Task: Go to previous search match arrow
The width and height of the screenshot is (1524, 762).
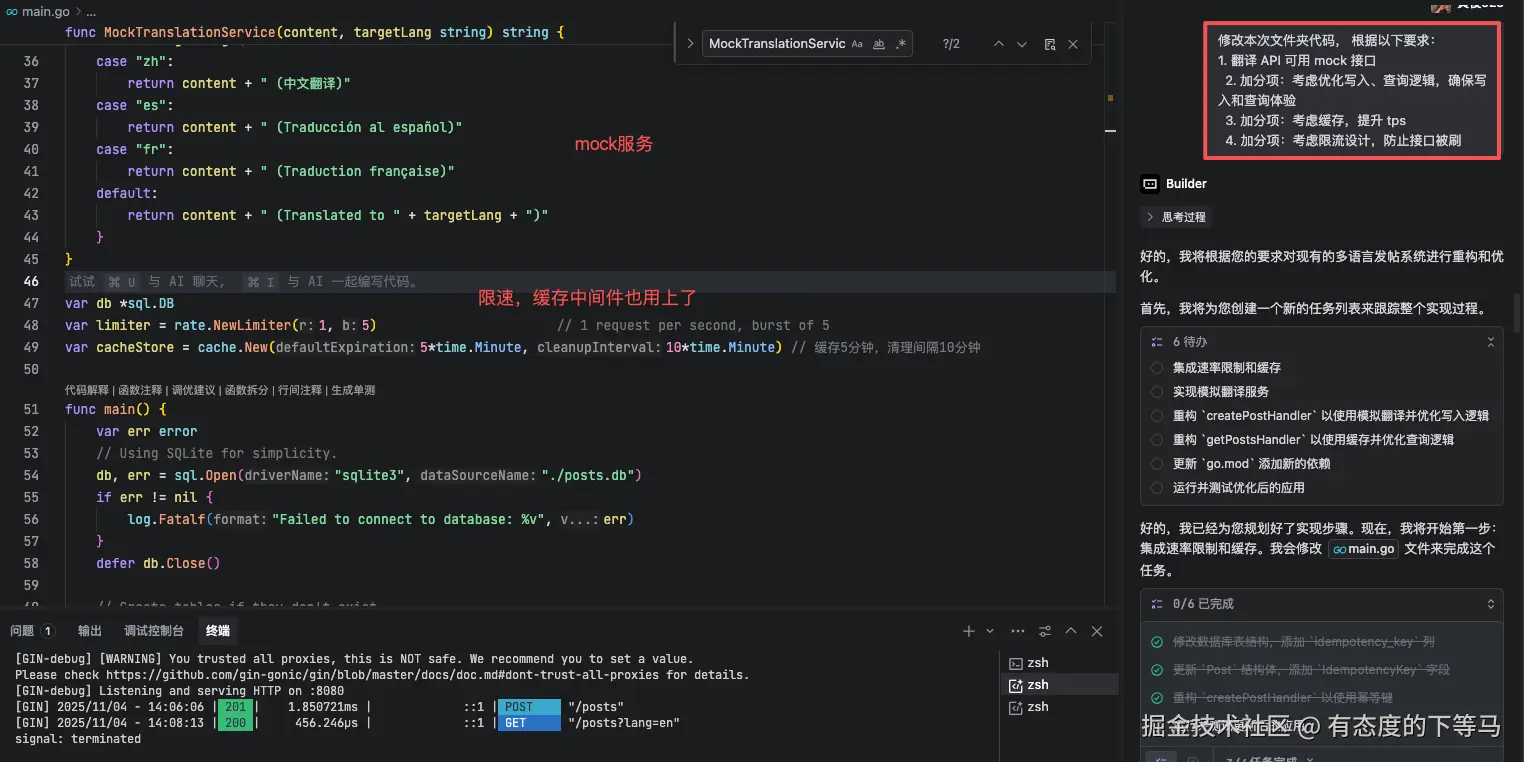Action: (998, 44)
